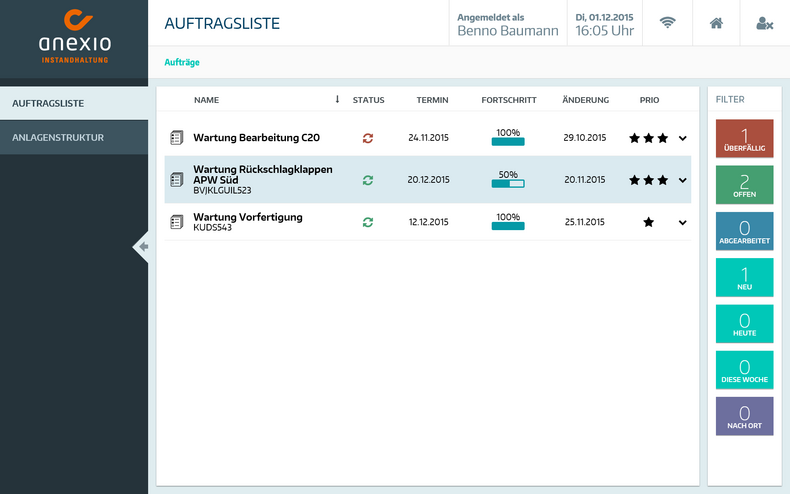The image size is (790, 494).
Task: Click the anexio Instandhaltung logo
Action: (75, 38)
